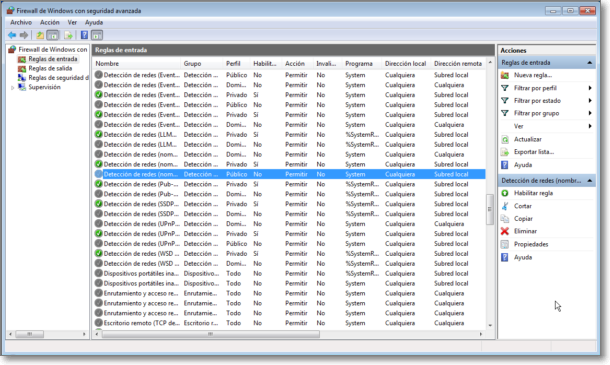Image resolution: width=610 pixels, height=365 pixels.
Task: Select Reglas de entrada in tree
Action: pyautogui.click(x=53, y=59)
